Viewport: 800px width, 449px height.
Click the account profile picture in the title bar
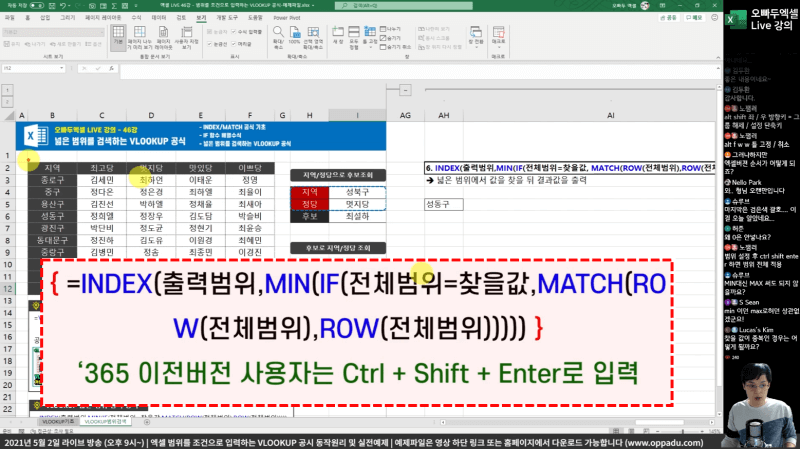(645, 6)
